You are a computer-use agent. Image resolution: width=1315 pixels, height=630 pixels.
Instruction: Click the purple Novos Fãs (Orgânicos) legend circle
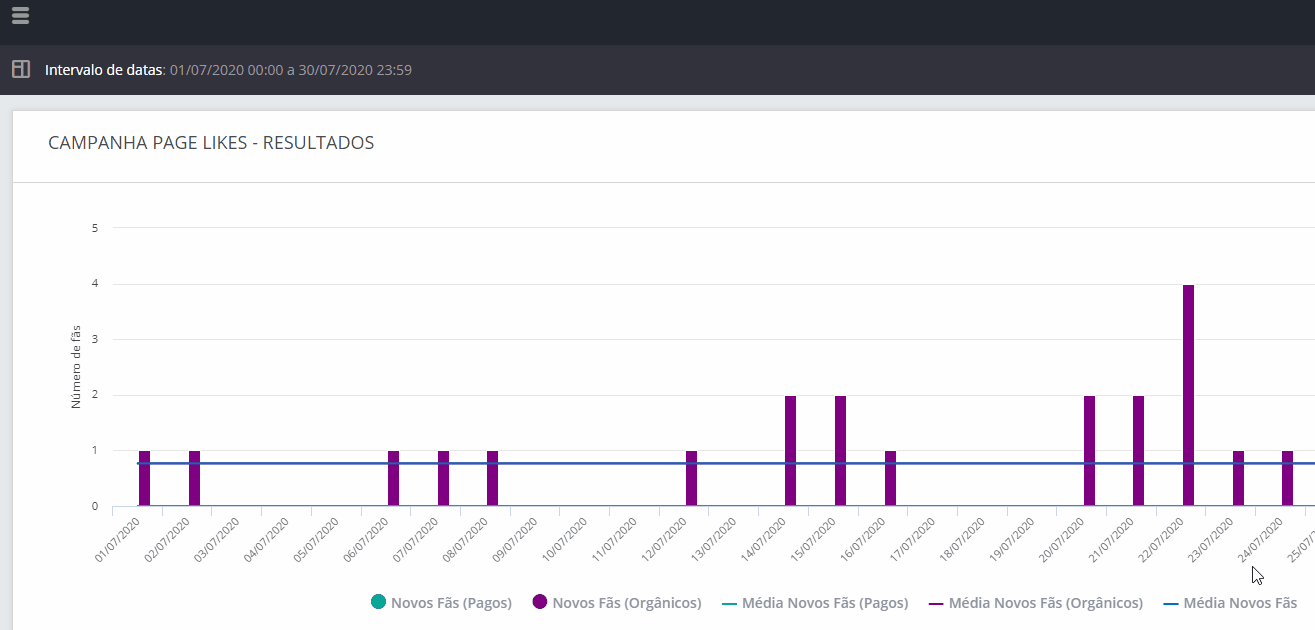point(540,603)
